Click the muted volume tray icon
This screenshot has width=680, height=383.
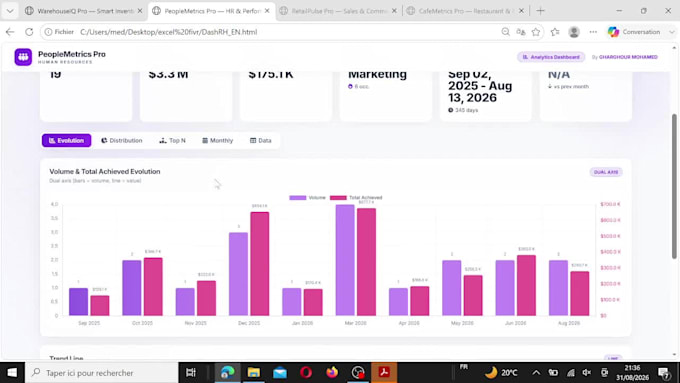tap(587, 373)
